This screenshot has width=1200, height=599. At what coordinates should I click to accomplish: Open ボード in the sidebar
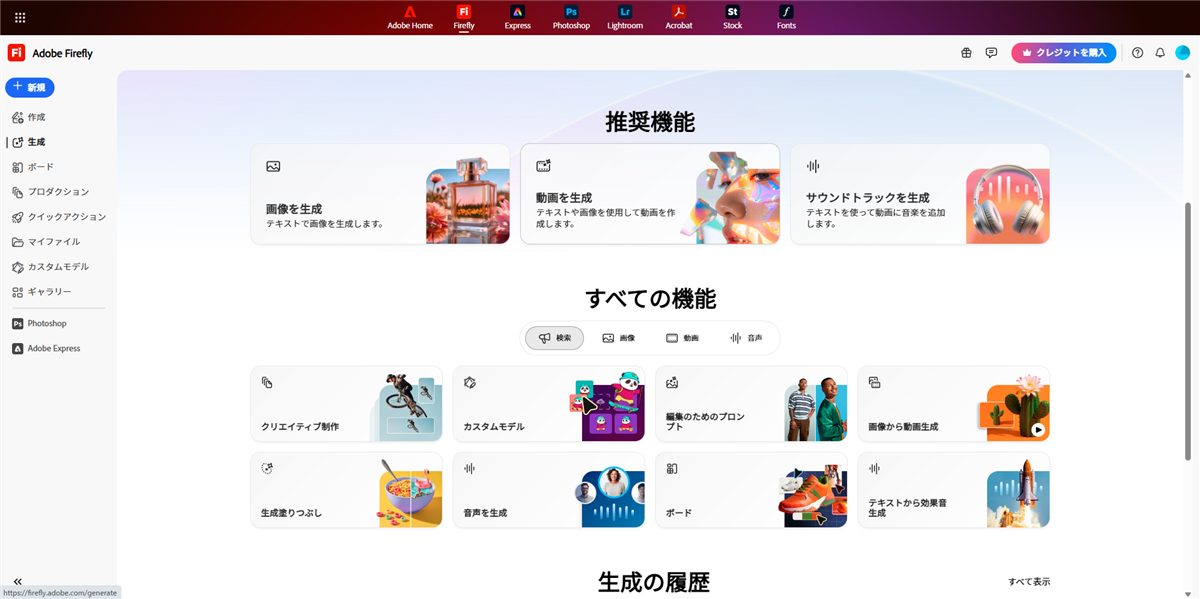click(40, 167)
